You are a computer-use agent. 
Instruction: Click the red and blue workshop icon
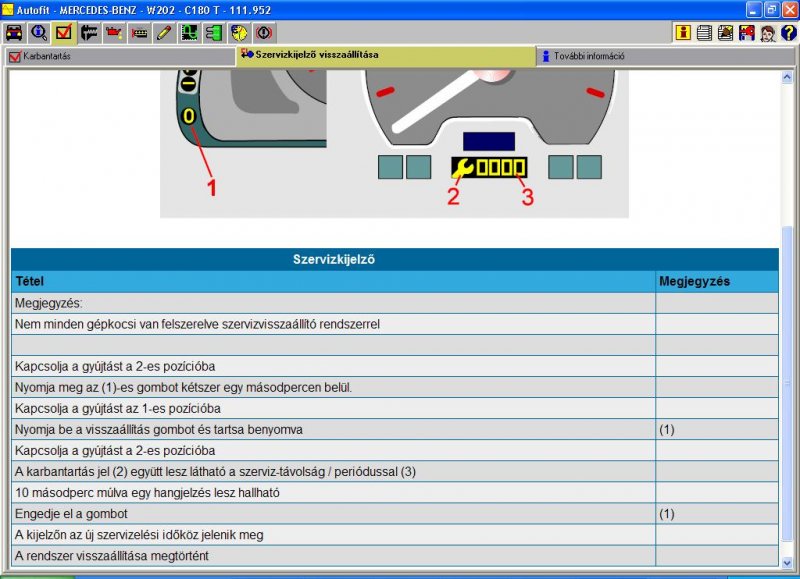(746, 33)
